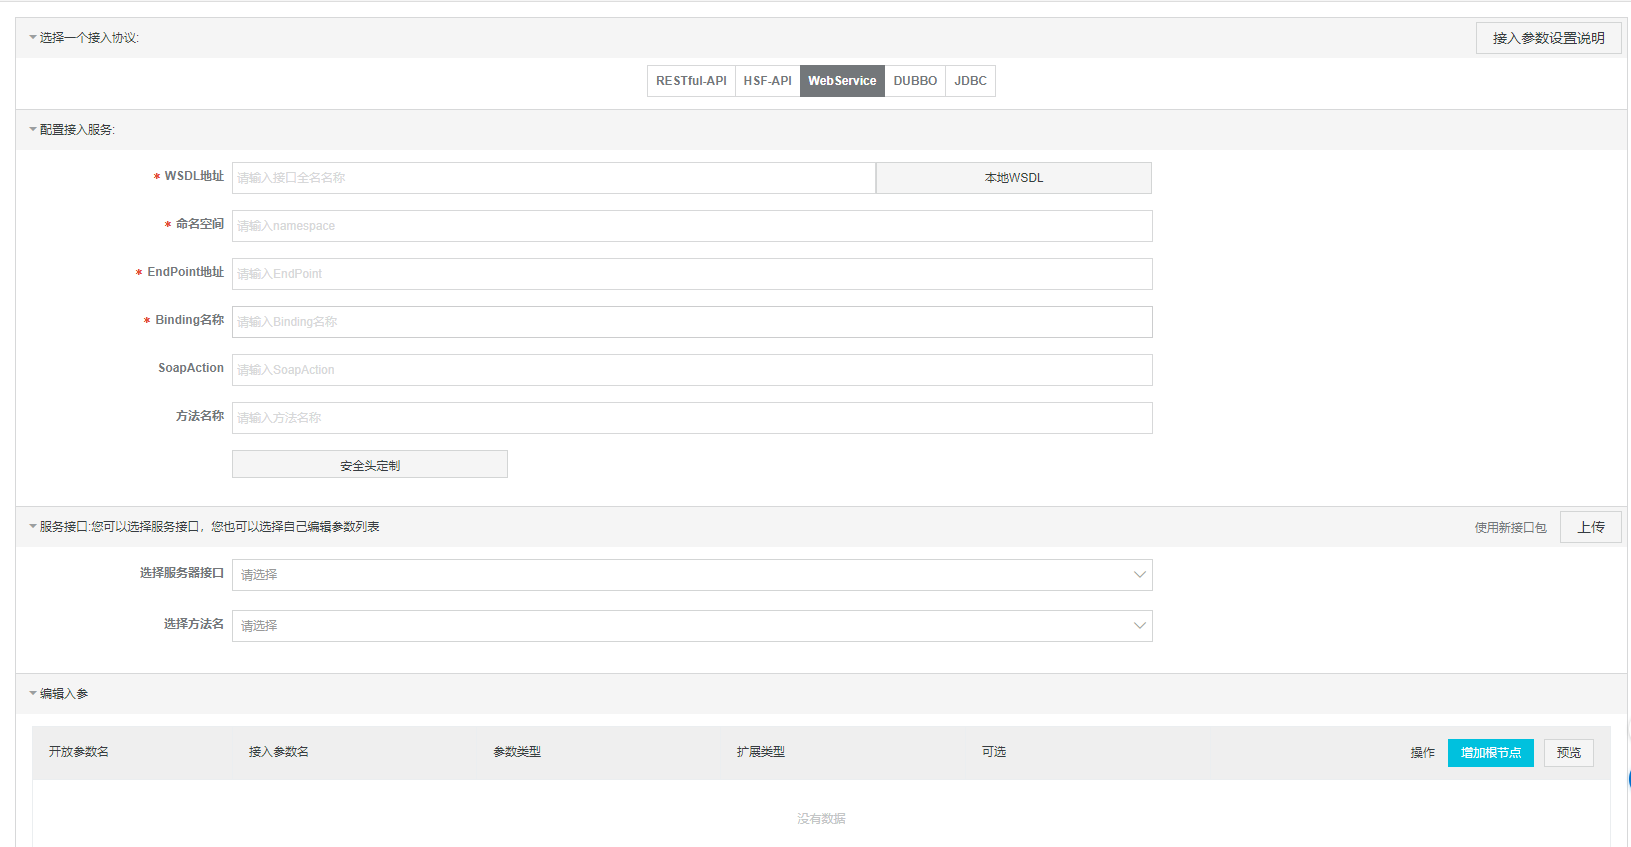Click the 预览 preview button
The image size is (1631, 847).
1568,753
